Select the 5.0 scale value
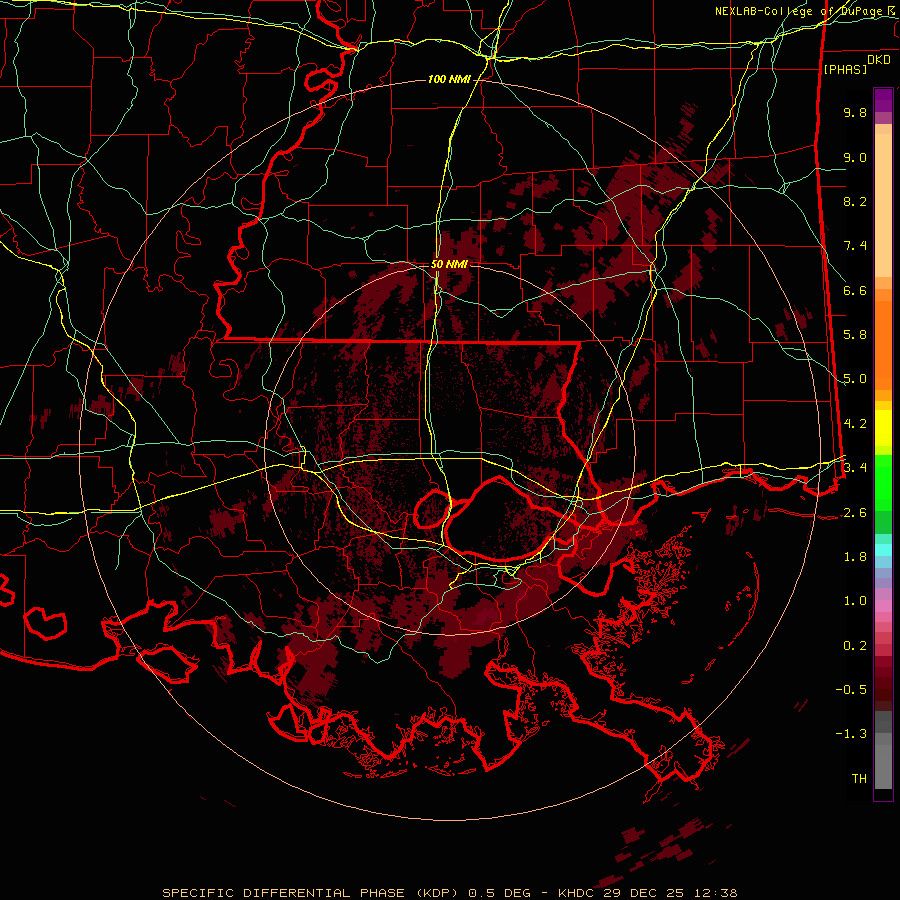 tap(855, 379)
